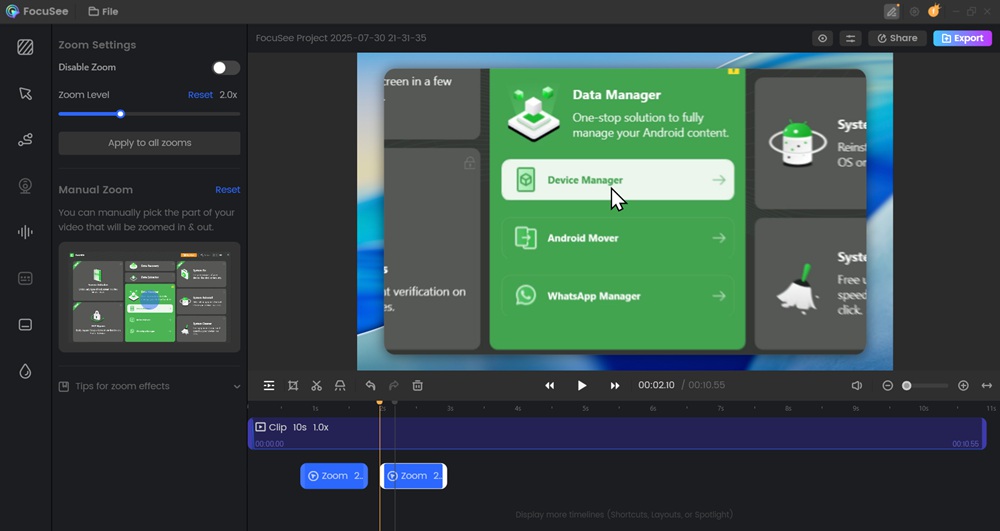Open the audio waveform sidebar icon
The height and width of the screenshot is (531, 1000).
pyautogui.click(x=26, y=232)
